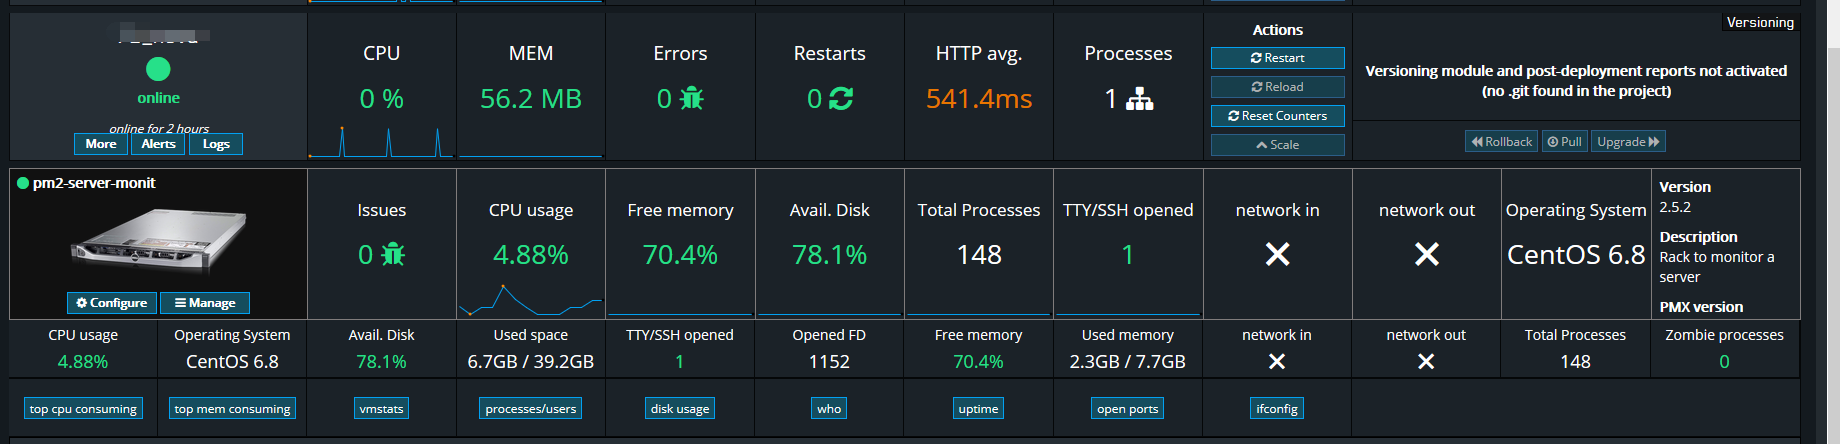Click the Processes cluster icon
The width and height of the screenshot is (1840, 444).
click(1139, 98)
